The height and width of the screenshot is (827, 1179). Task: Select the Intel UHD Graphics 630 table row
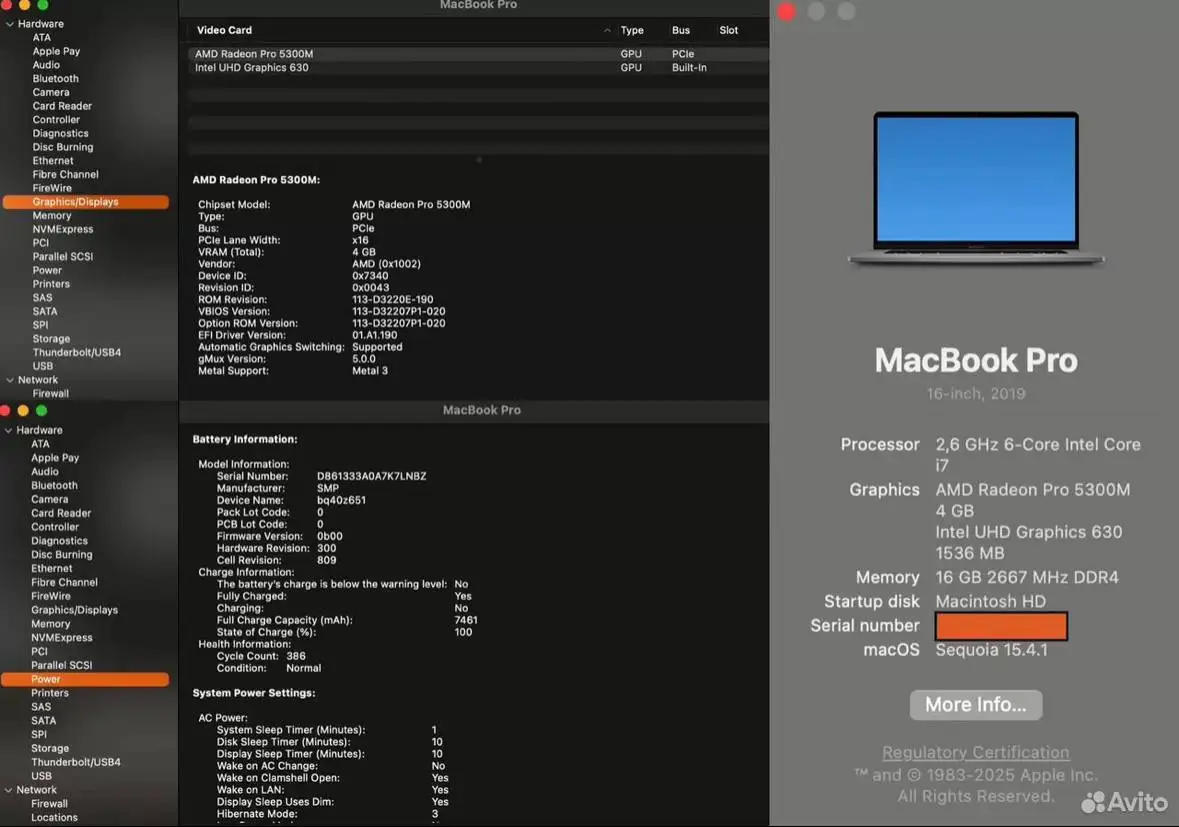tap(477, 68)
